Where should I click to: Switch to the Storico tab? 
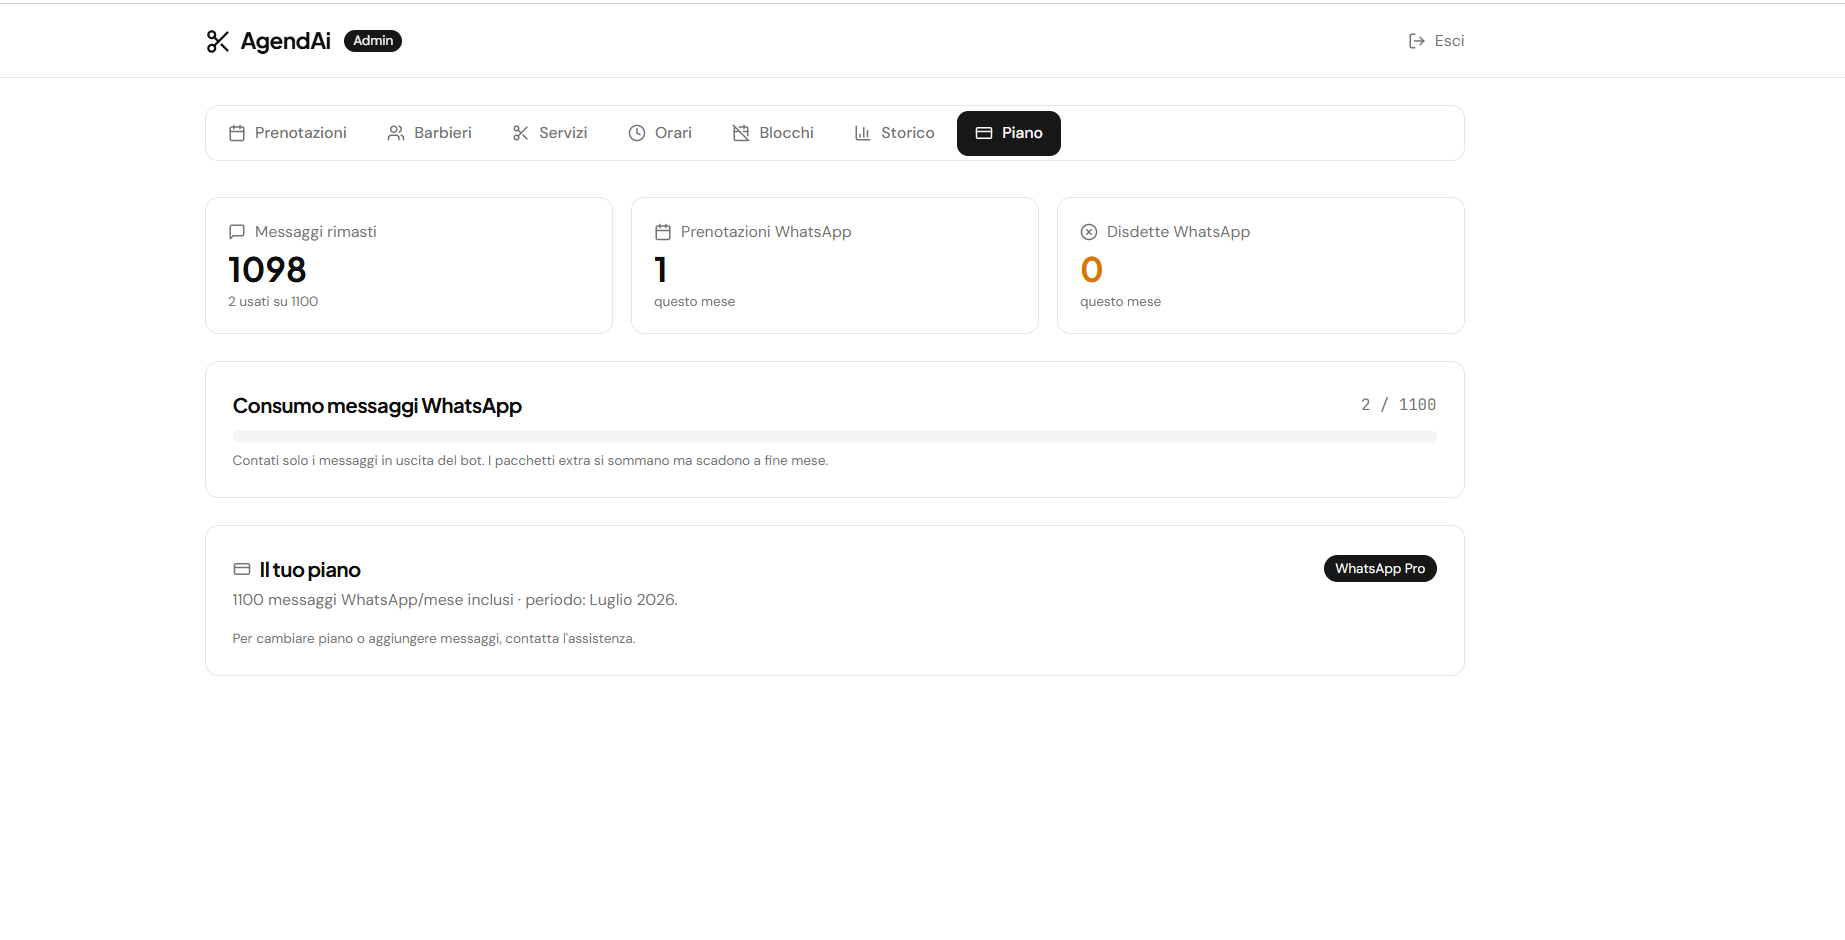click(895, 133)
